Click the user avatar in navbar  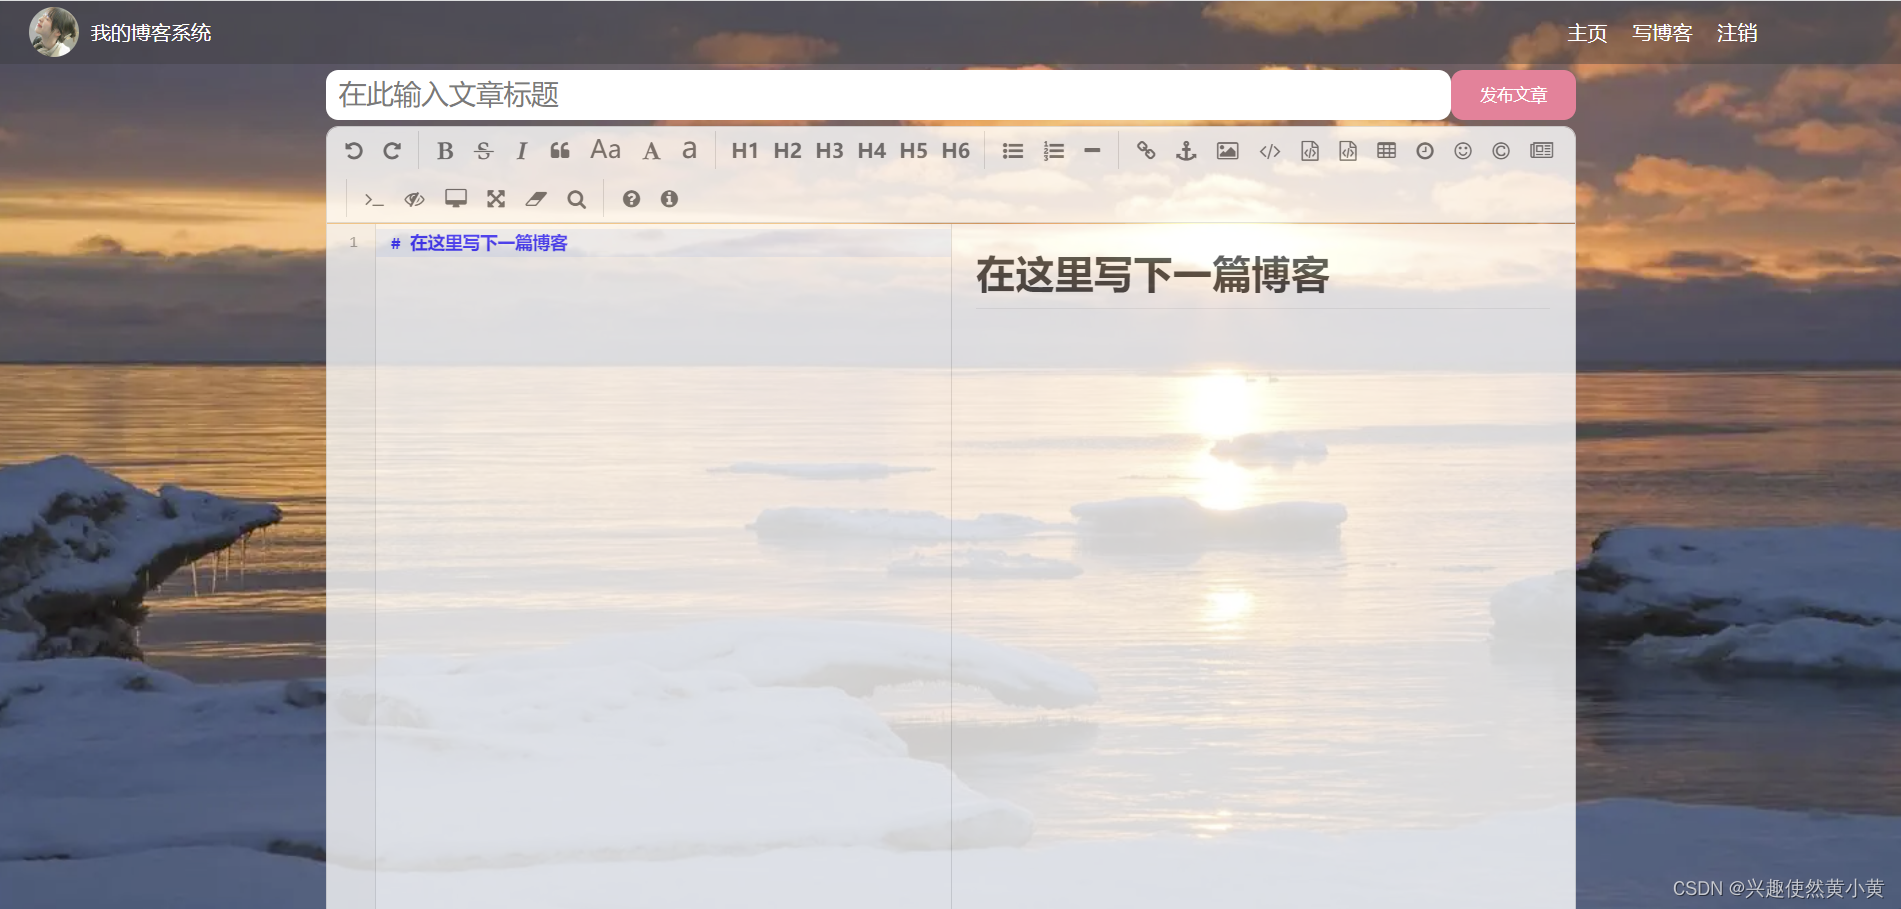54,32
